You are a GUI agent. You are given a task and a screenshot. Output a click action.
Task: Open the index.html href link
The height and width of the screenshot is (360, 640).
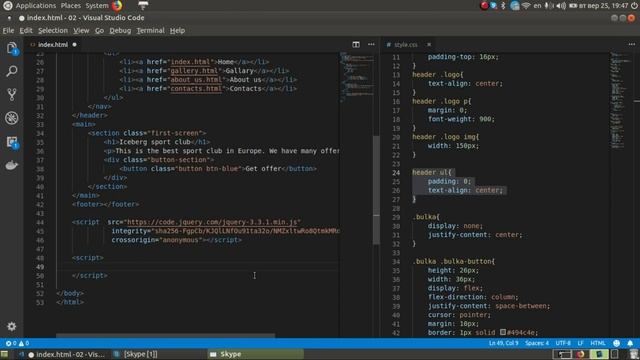pyautogui.click(x=190, y=62)
